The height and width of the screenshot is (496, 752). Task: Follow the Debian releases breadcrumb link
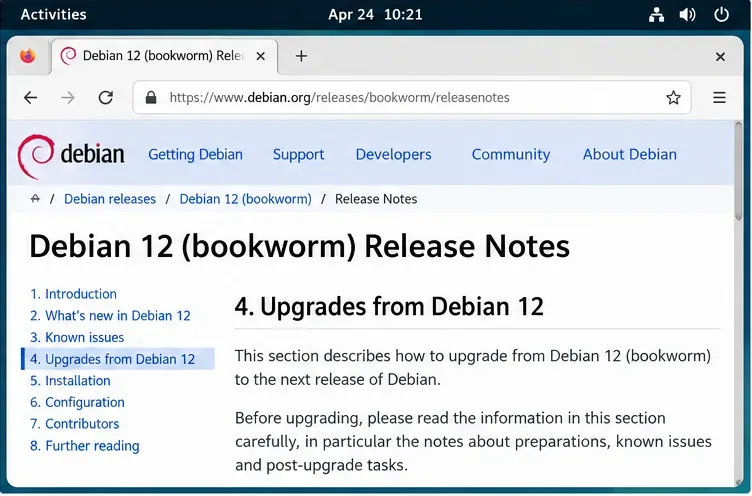pyautogui.click(x=110, y=199)
